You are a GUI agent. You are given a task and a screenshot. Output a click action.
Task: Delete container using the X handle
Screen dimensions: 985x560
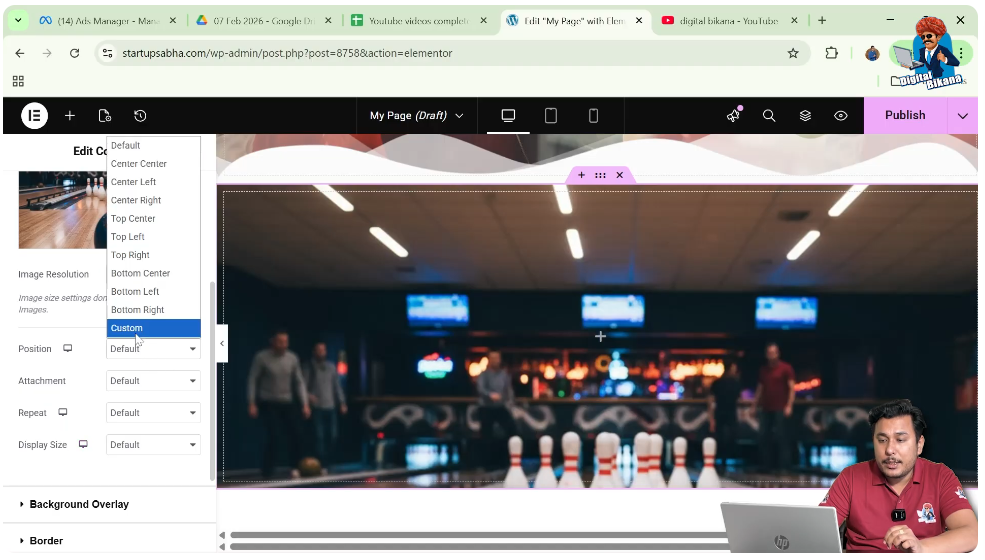tap(619, 175)
